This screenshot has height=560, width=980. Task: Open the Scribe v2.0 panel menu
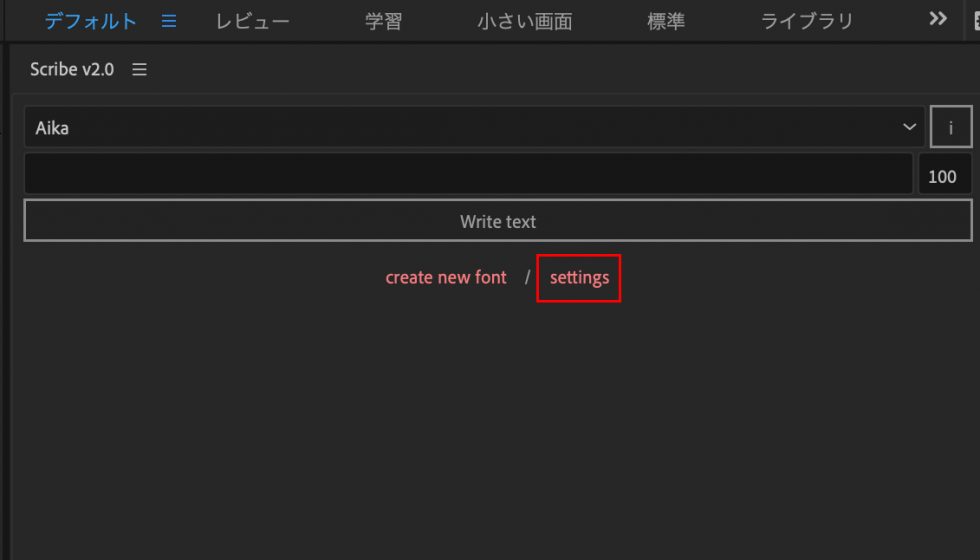coord(139,69)
